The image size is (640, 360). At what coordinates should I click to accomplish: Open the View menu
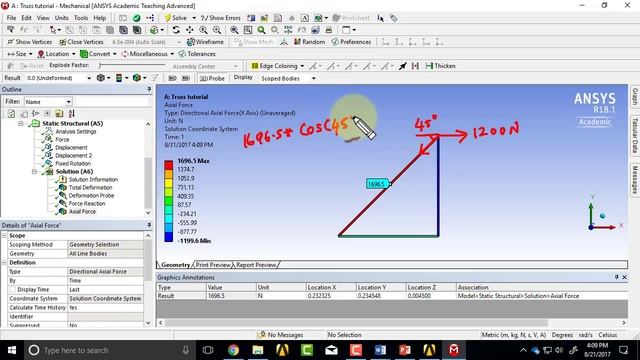pyautogui.click(x=43, y=18)
